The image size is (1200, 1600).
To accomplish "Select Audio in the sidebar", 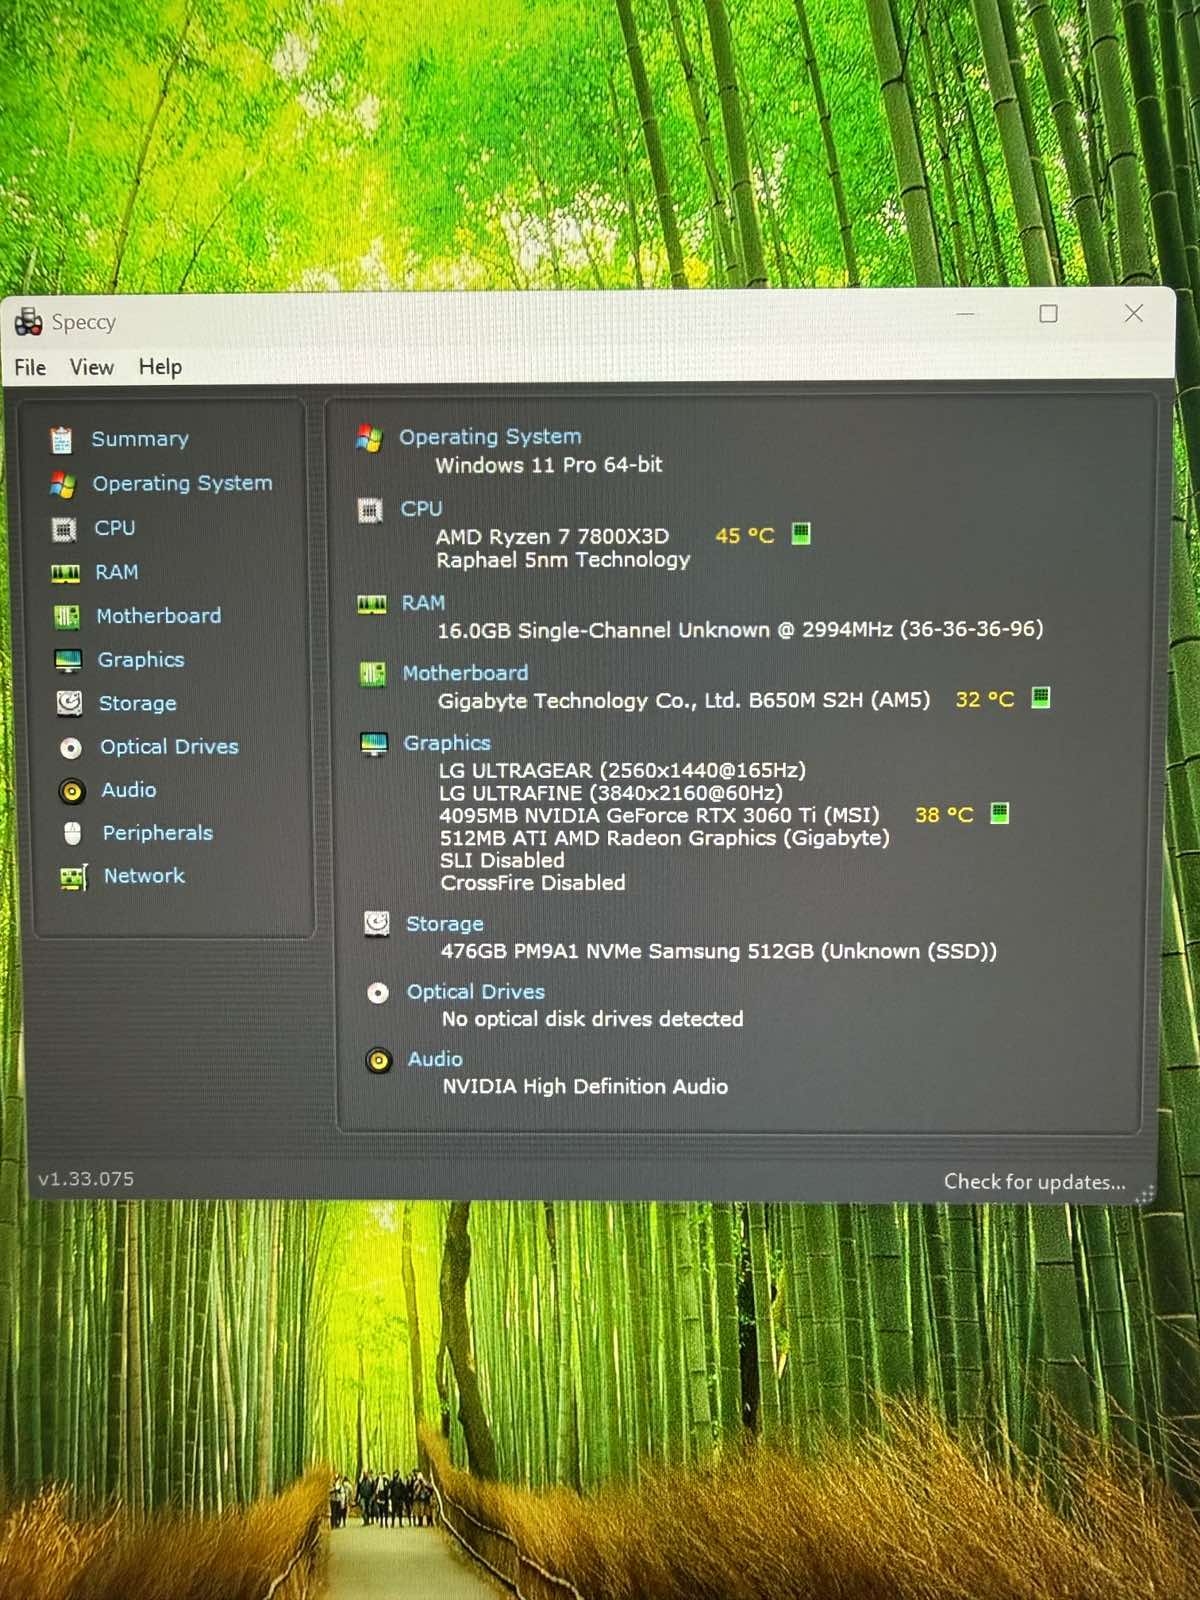I will [129, 790].
